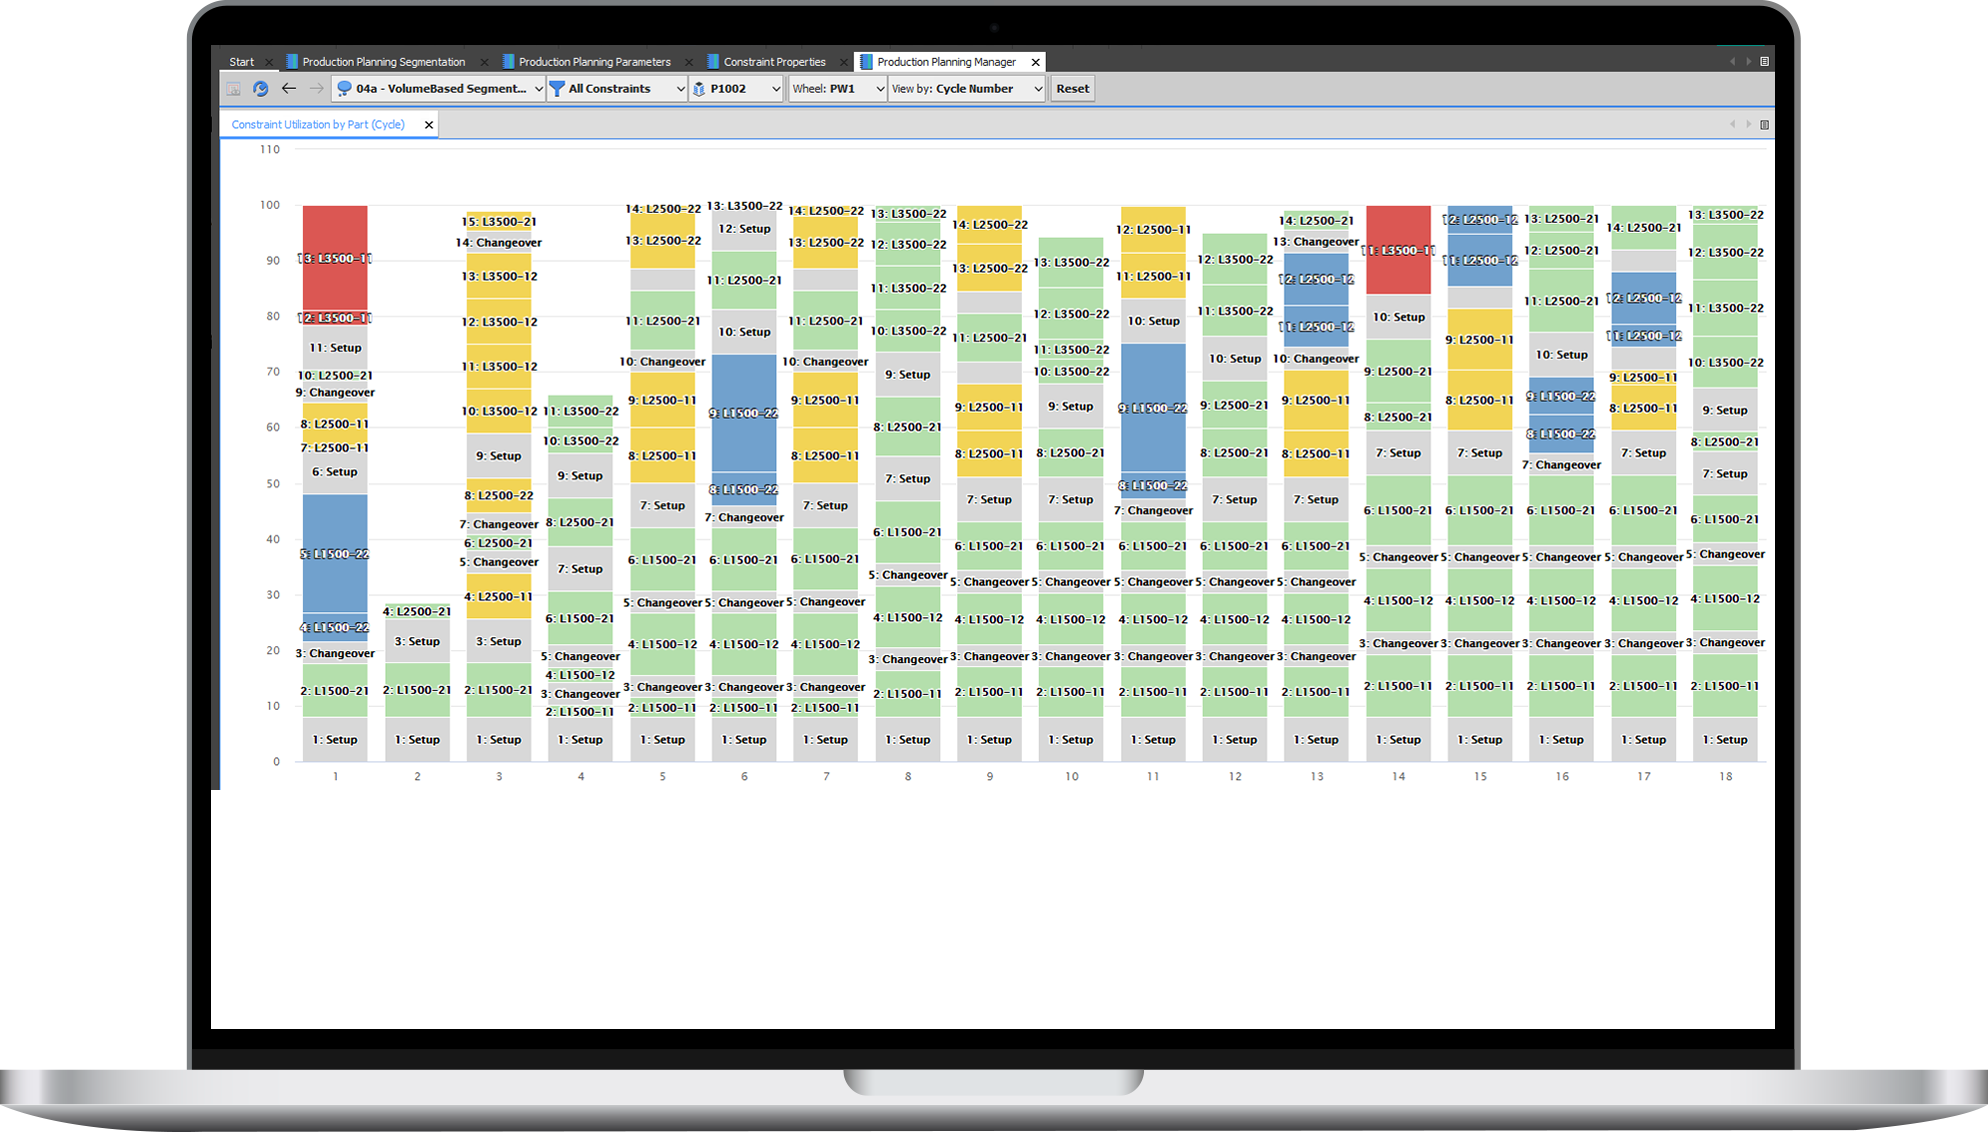Select the Production Planning Parameters tab
This screenshot has width=1988, height=1132.
point(595,61)
